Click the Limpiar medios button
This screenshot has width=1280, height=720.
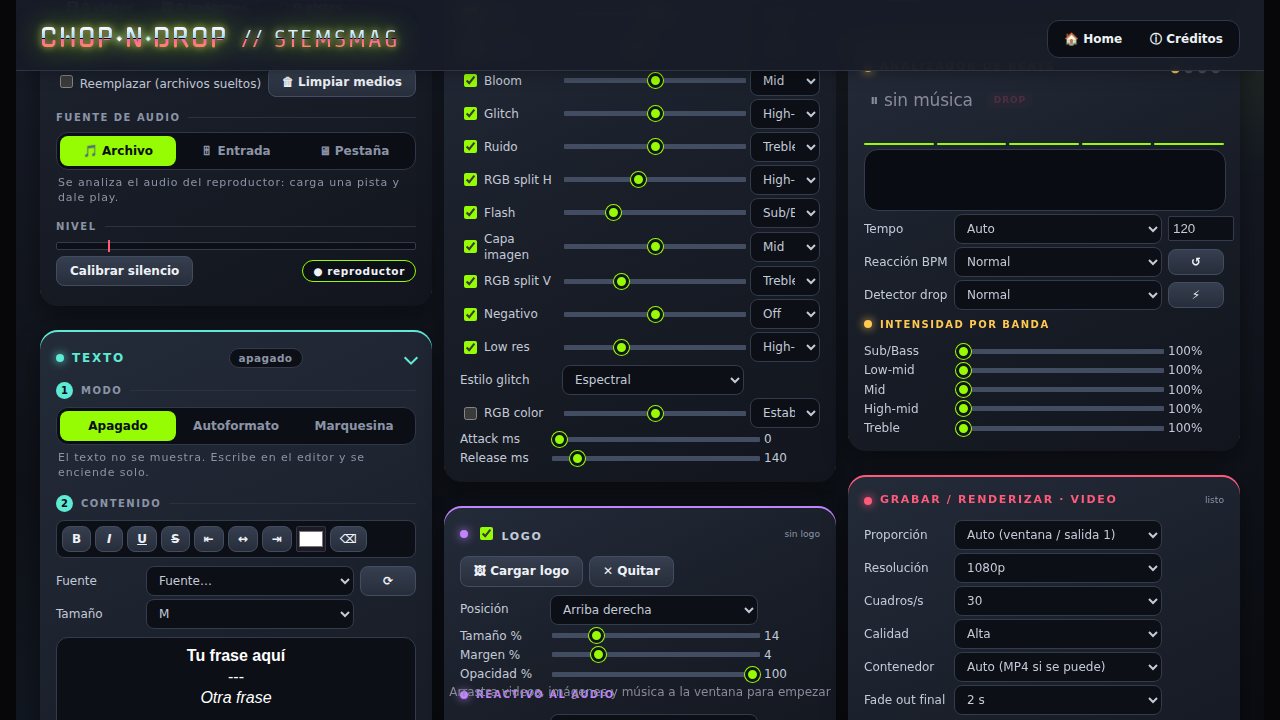[x=342, y=82]
